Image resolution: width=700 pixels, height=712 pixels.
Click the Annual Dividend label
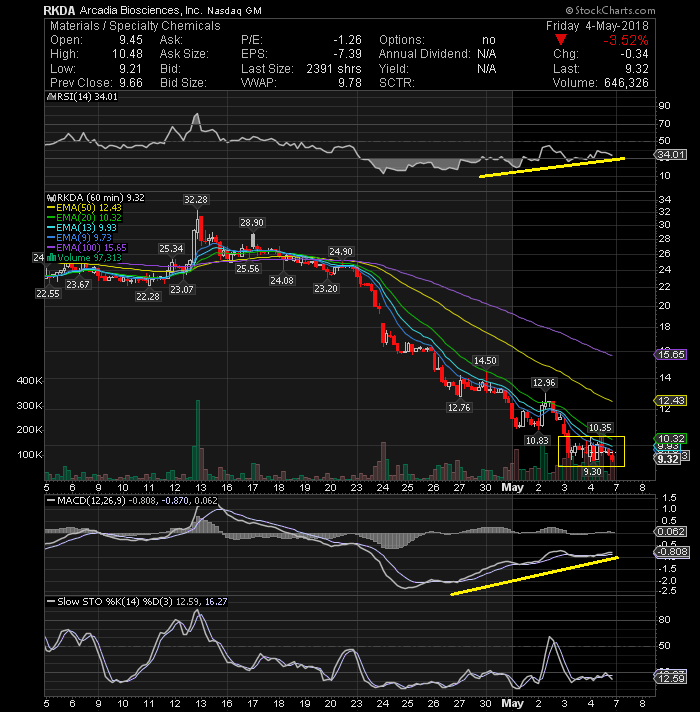(x=425, y=54)
